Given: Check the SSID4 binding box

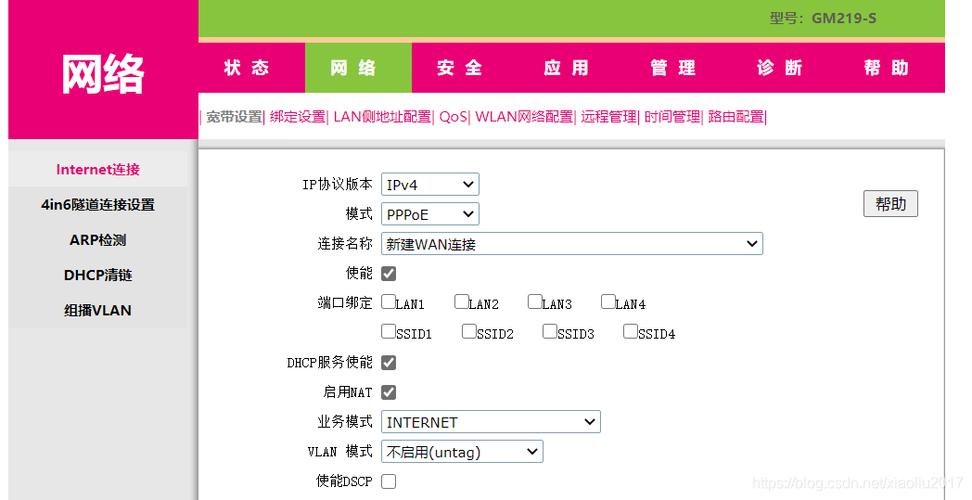Looking at the screenshot, I should [x=630, y=331].
